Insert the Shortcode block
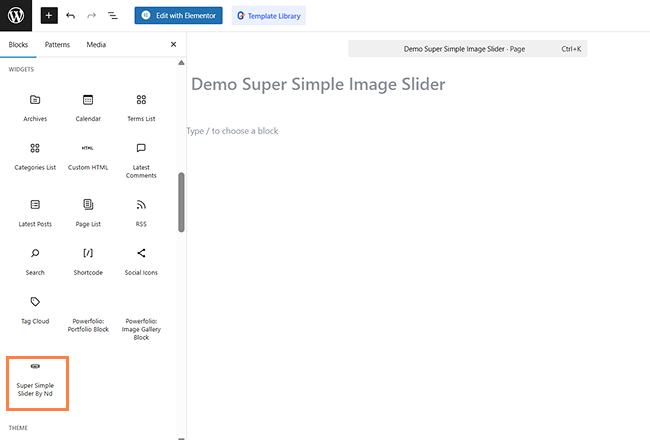This screenshot has height=440, width=650. (88, 260)
